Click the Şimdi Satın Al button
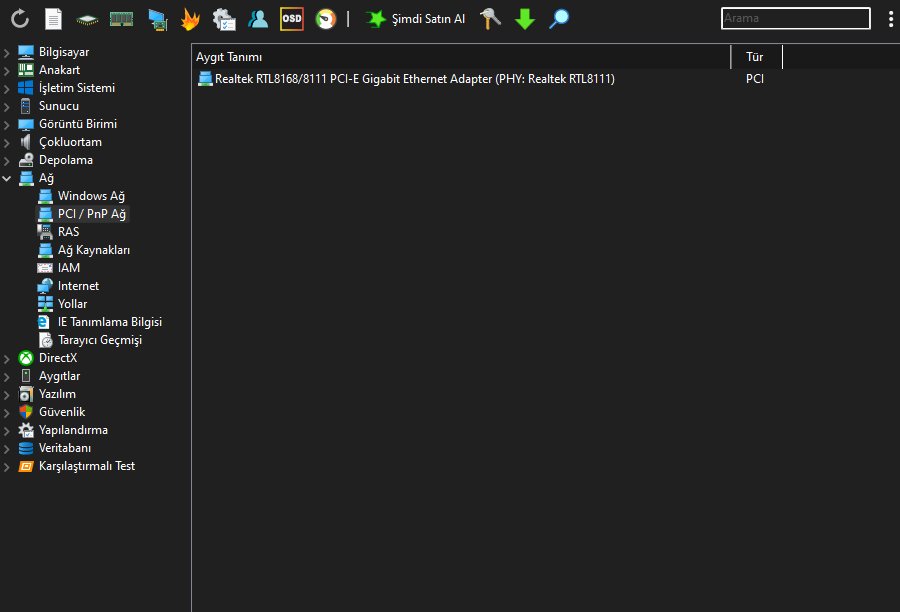The image size is (900, 612). [x=416, y=18]
